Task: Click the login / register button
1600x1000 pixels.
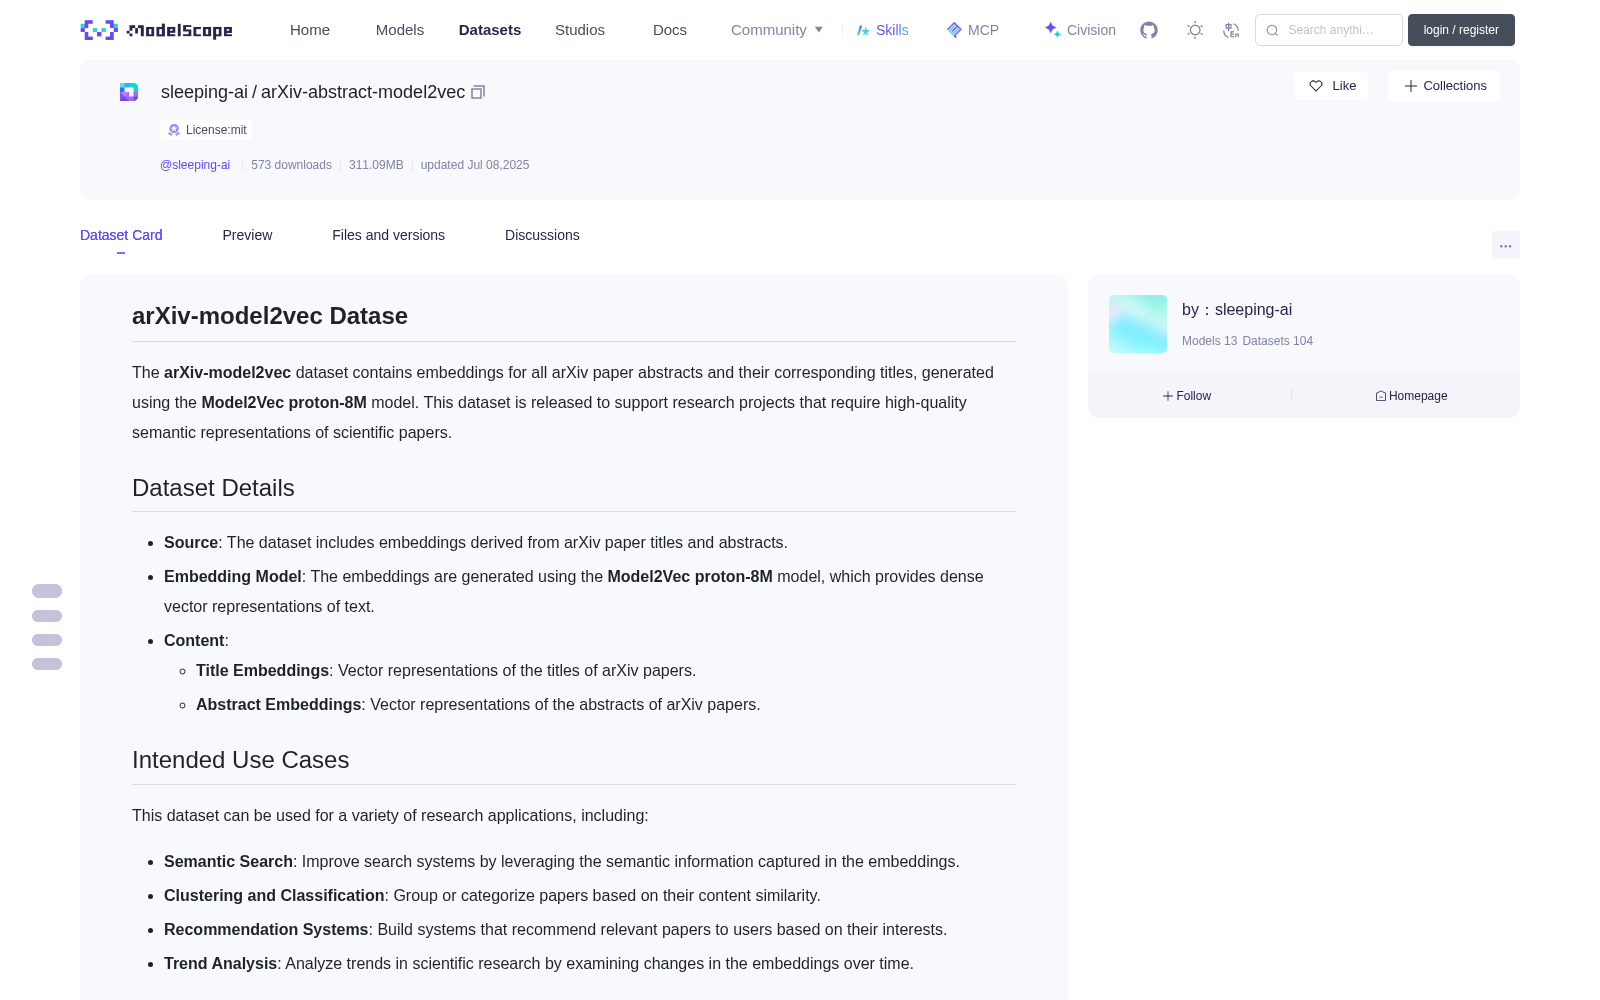Action: point(1461,30)
